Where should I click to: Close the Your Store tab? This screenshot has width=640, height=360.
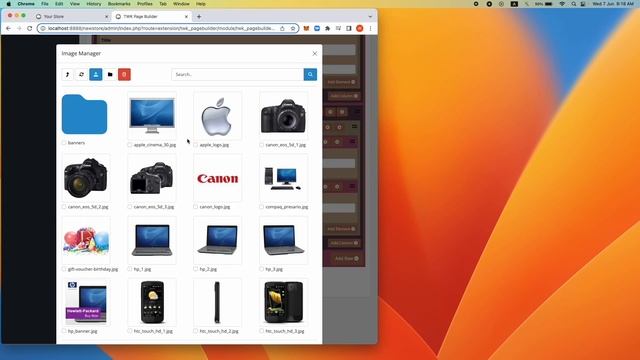107,17
